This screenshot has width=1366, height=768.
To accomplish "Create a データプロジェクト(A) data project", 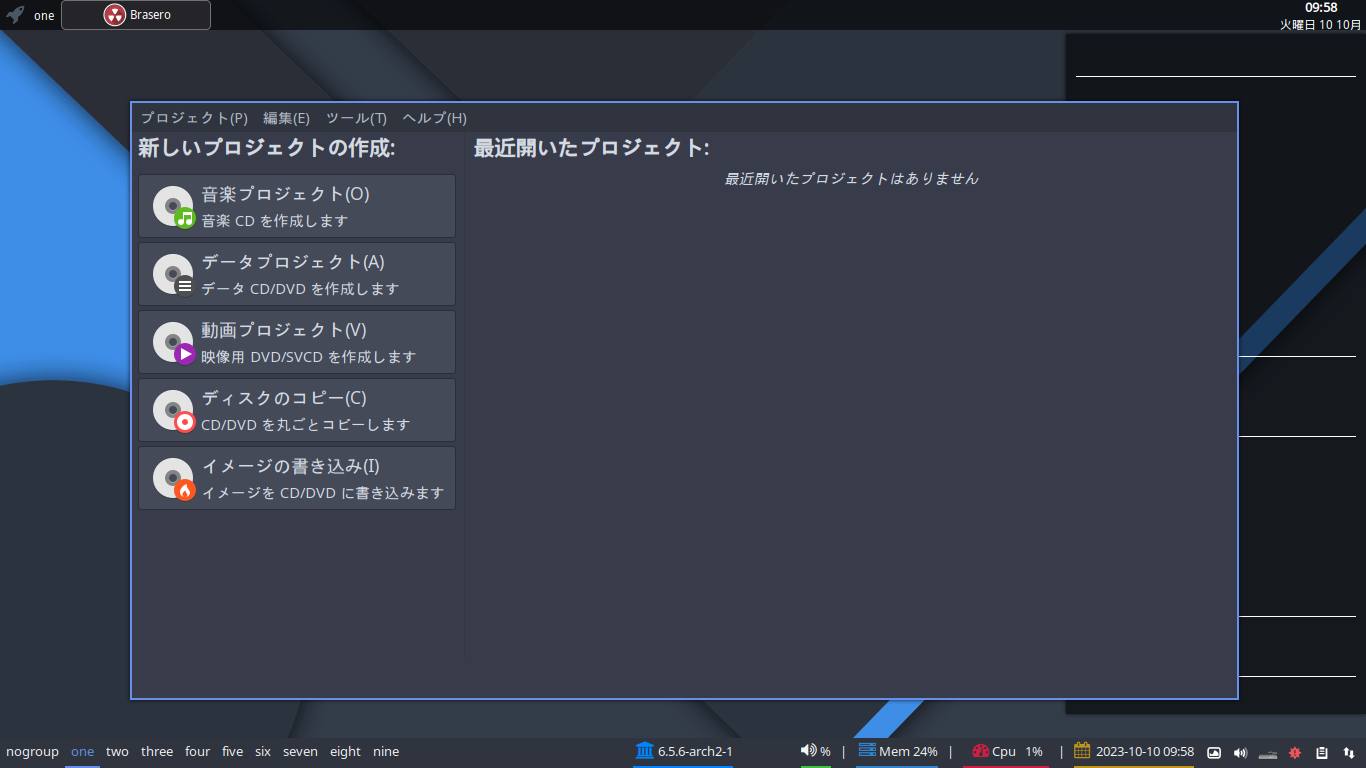I will (x=297, y=274).
